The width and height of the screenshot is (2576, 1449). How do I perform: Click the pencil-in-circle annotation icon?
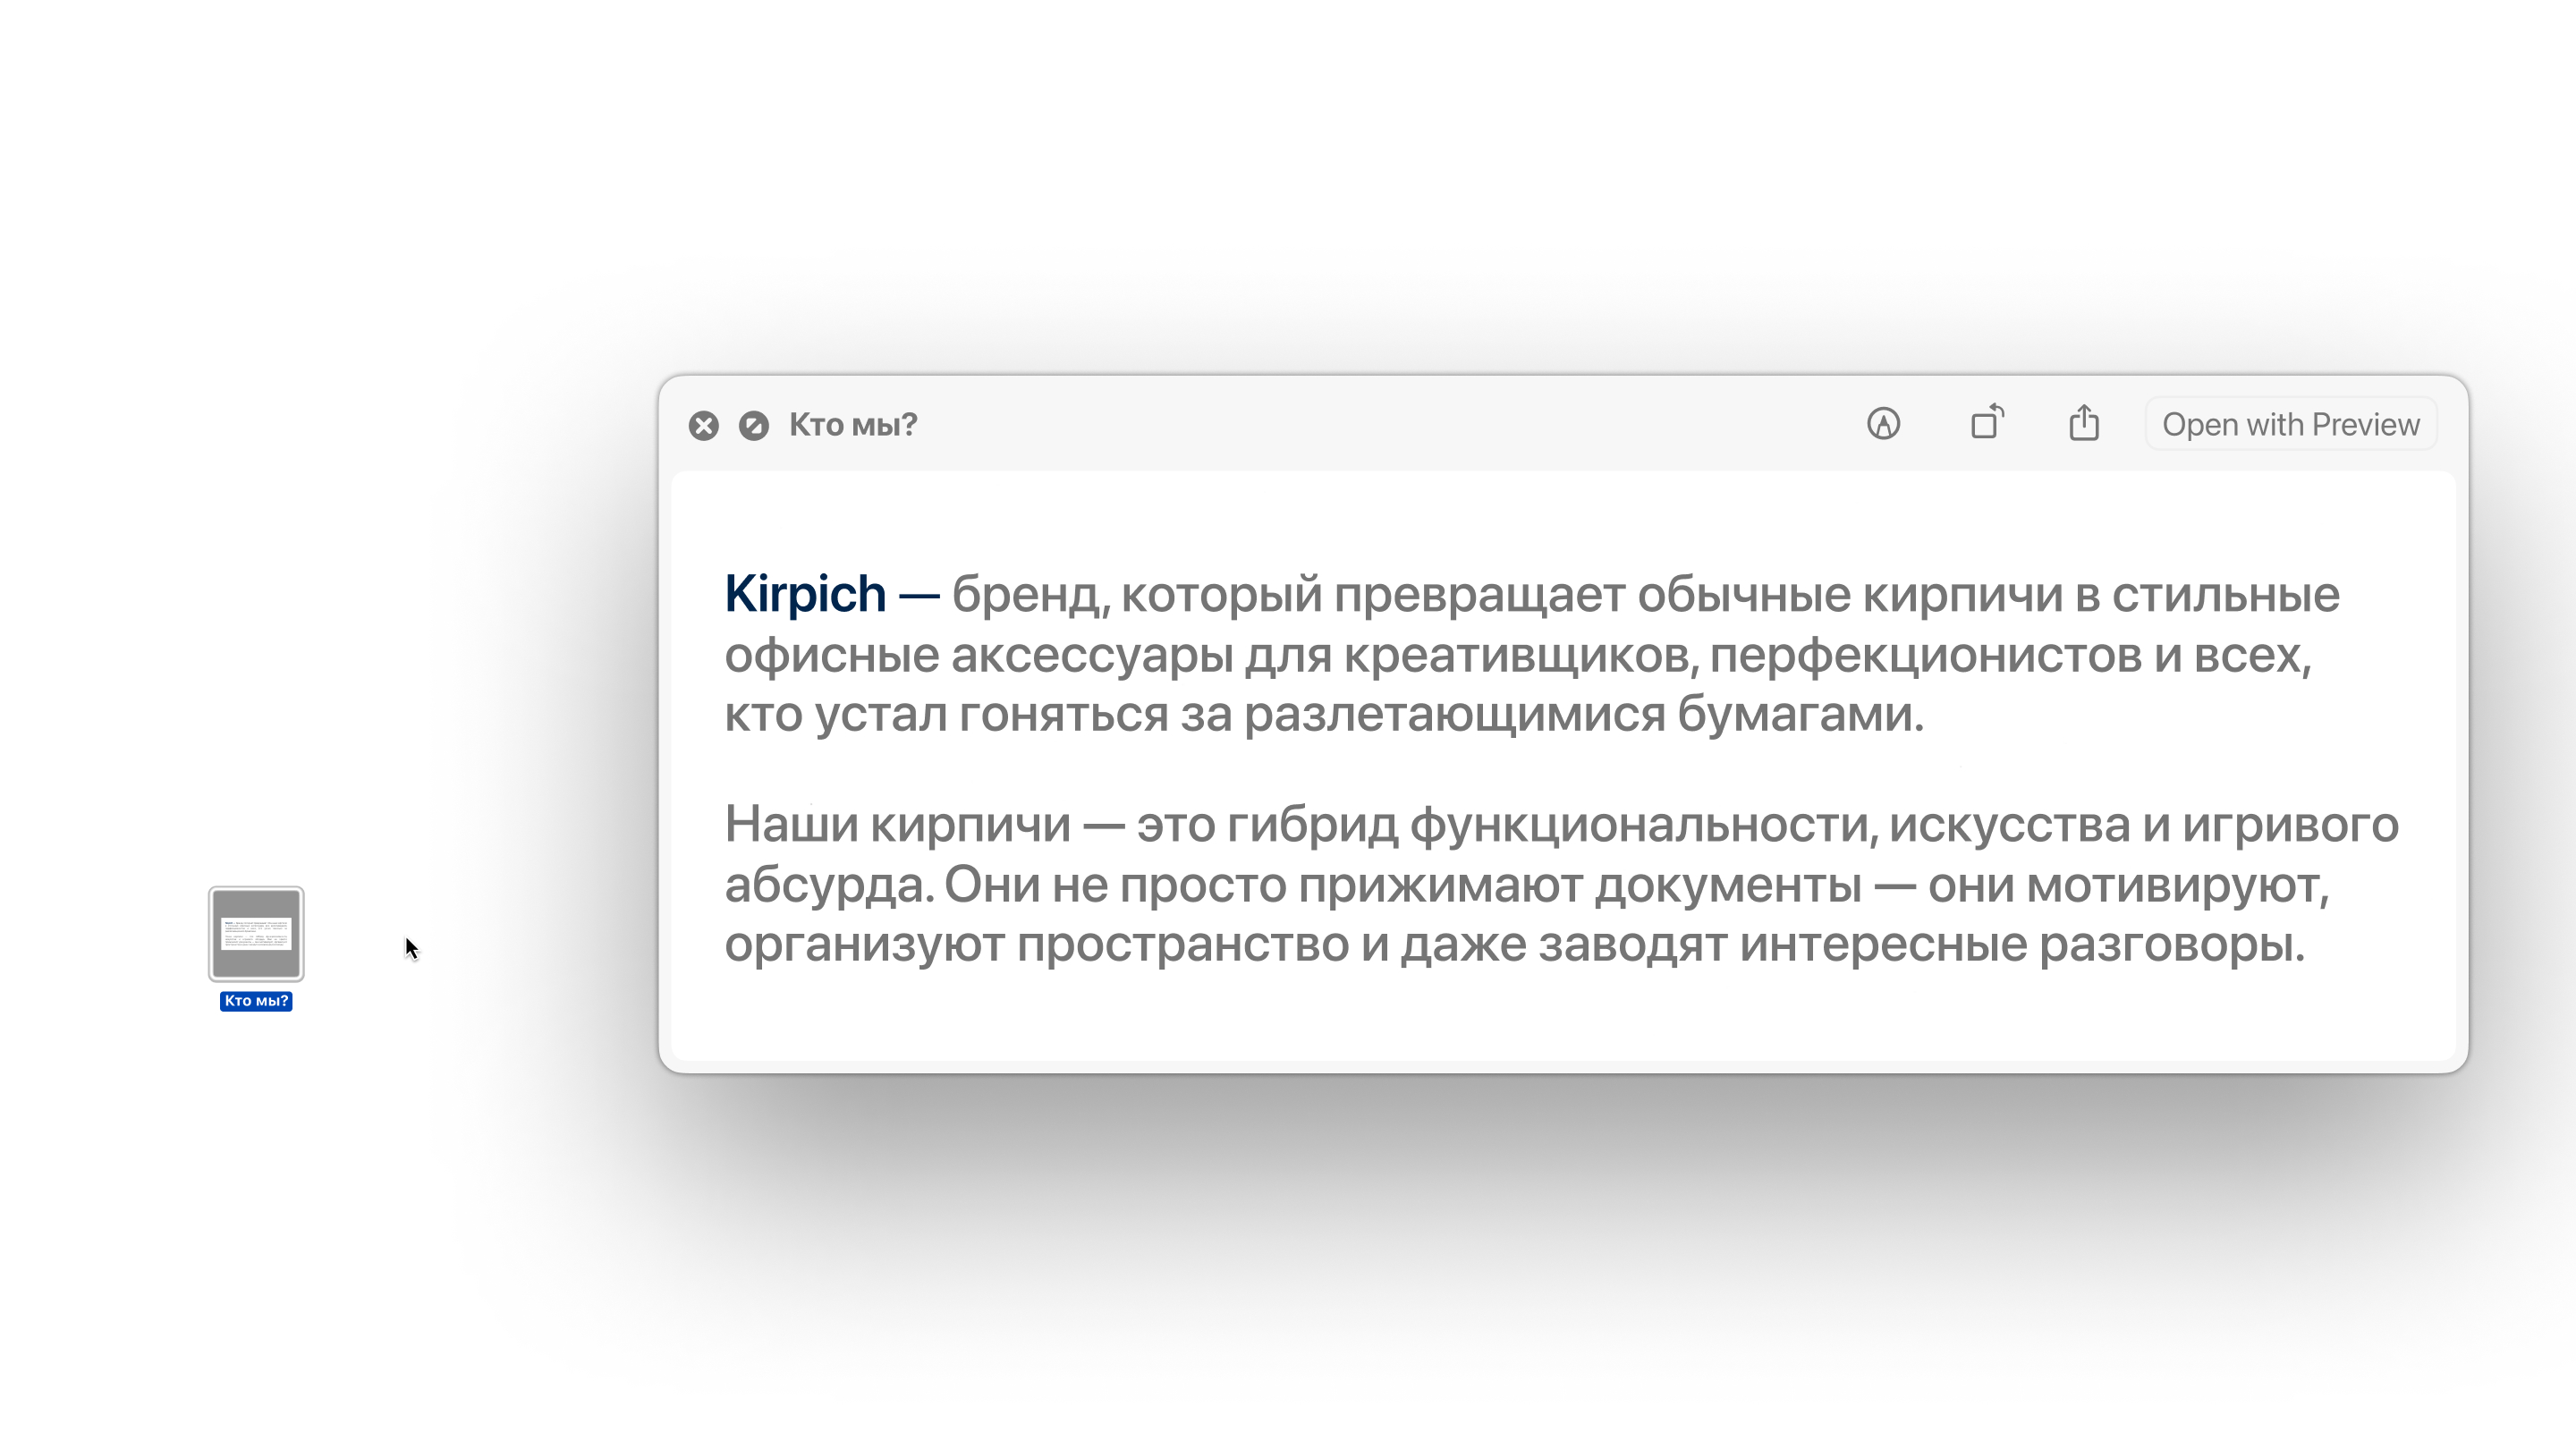(1884, 425)
